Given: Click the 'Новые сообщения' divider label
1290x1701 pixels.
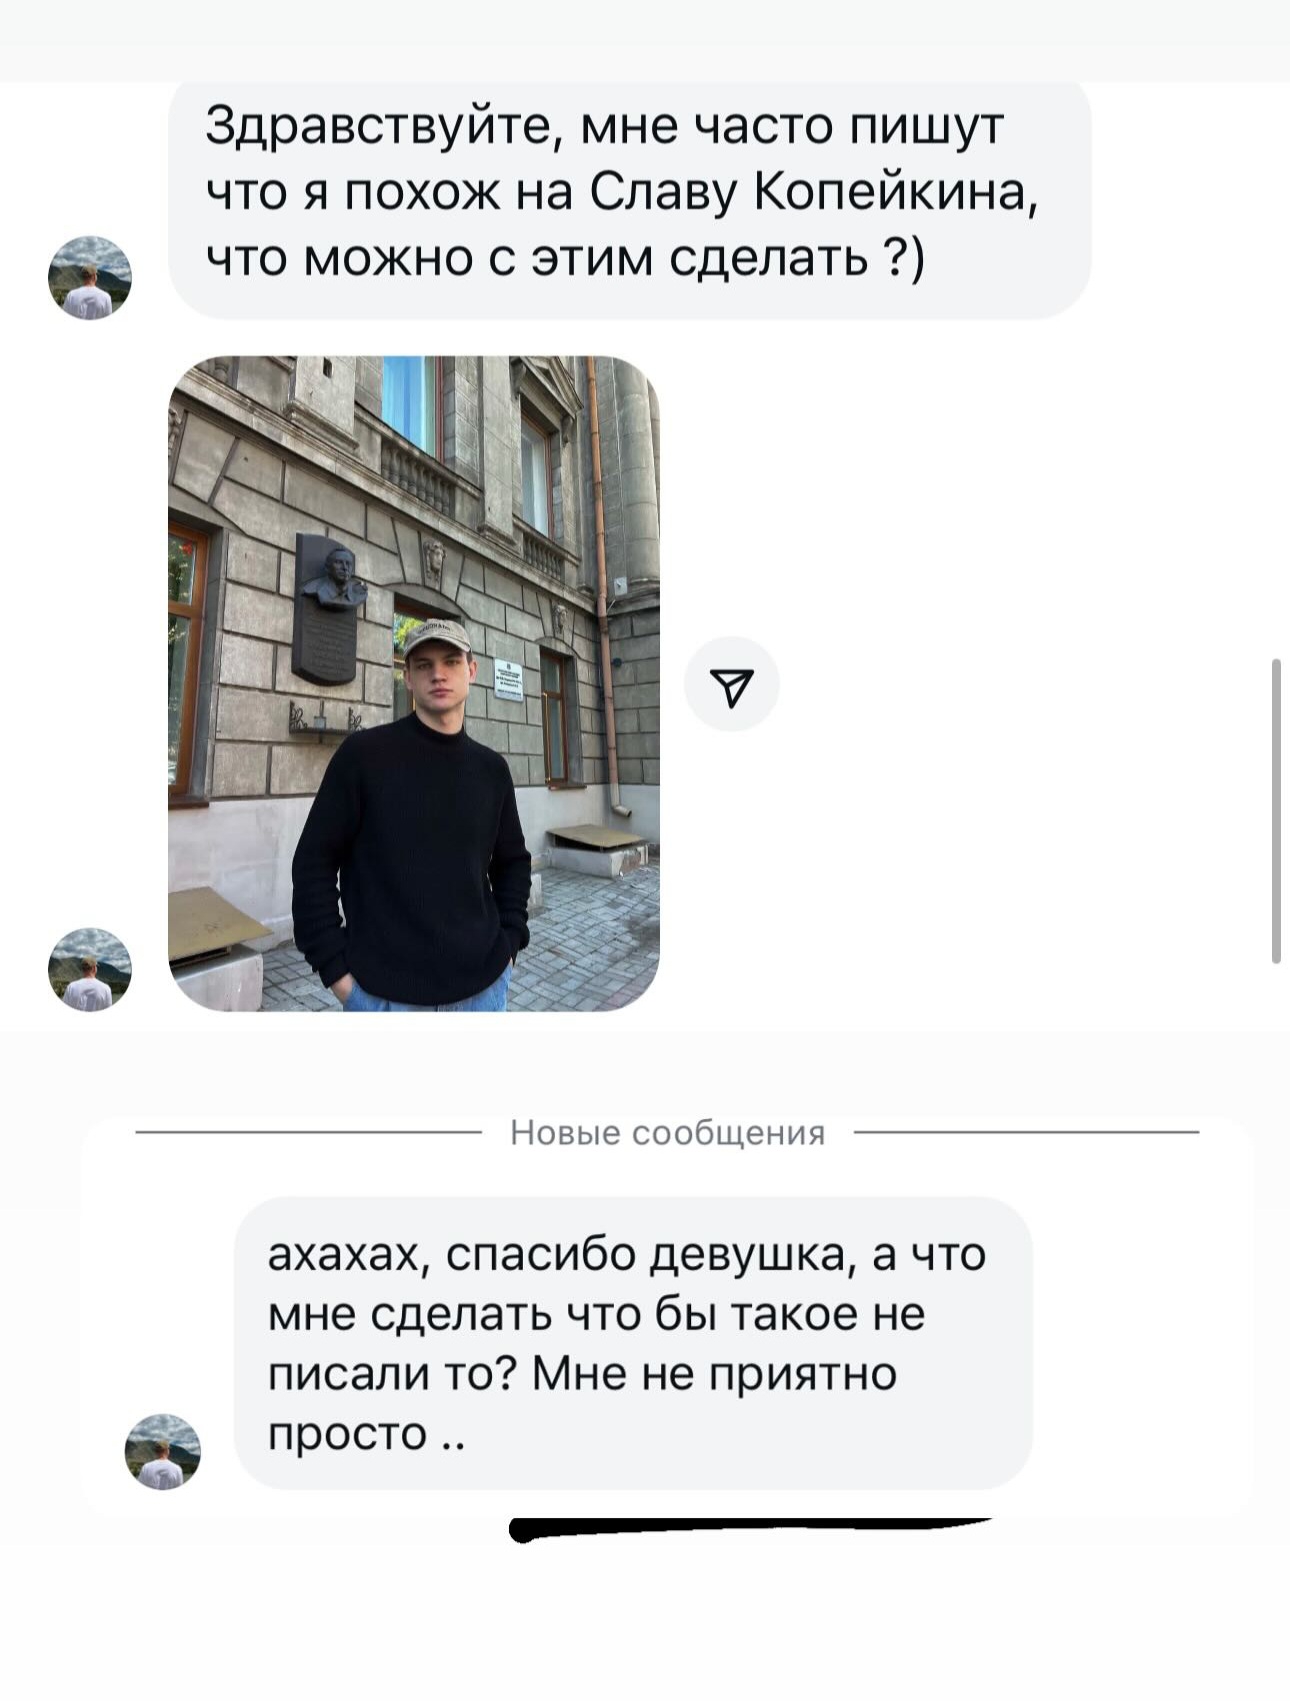Looking at the screenshot, I should coord(668,1132).
